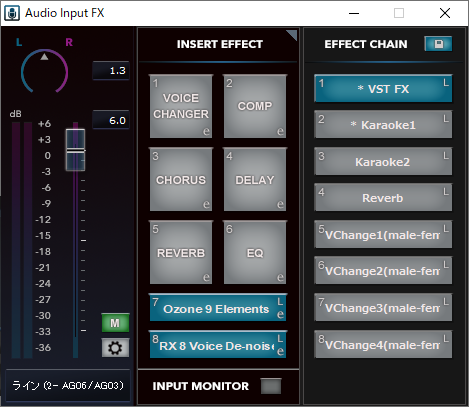Screen dimensions: 469x407
Task: Click the corner triangle in INSERT EFFECT panel
Action: (292, 34)
